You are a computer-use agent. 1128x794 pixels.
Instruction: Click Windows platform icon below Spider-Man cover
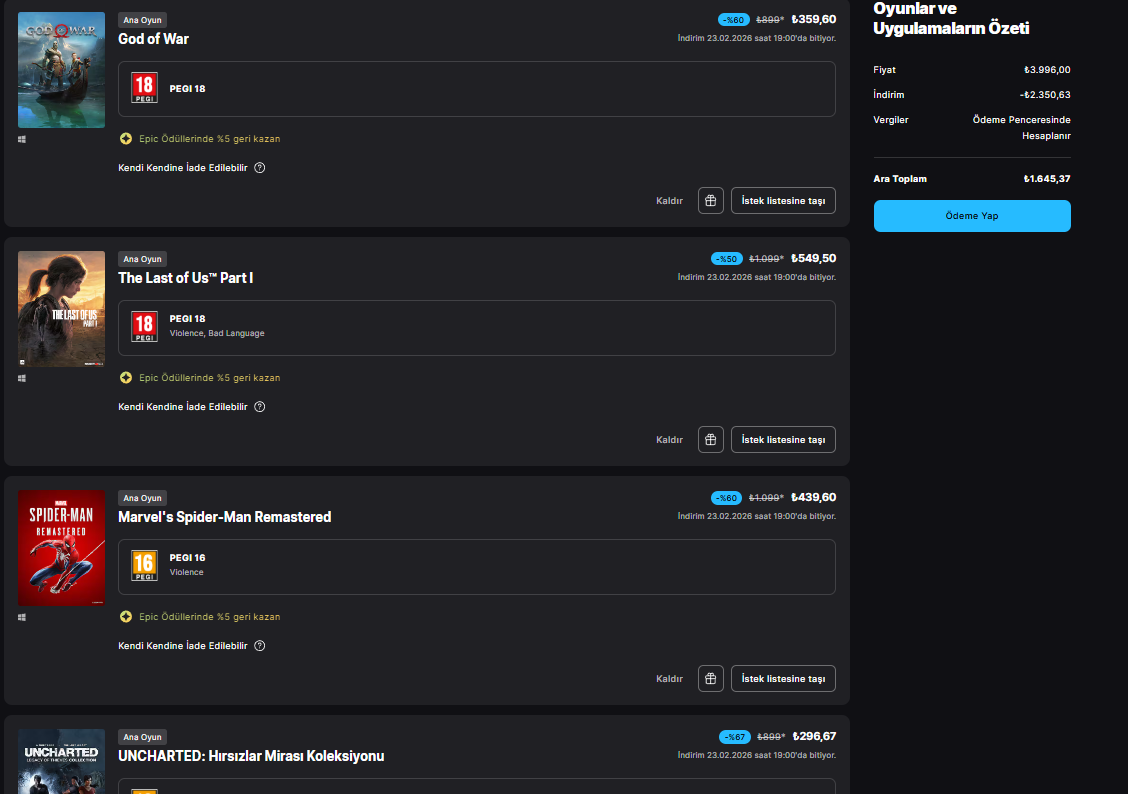(x=22, y=617)
